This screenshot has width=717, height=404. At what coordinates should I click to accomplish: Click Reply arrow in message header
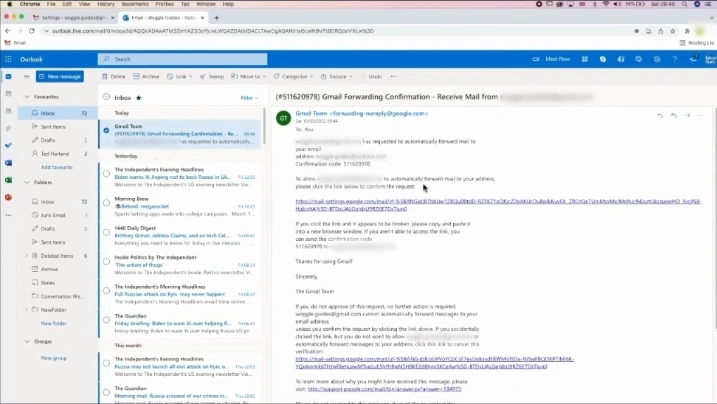click(x=660, y=116)
